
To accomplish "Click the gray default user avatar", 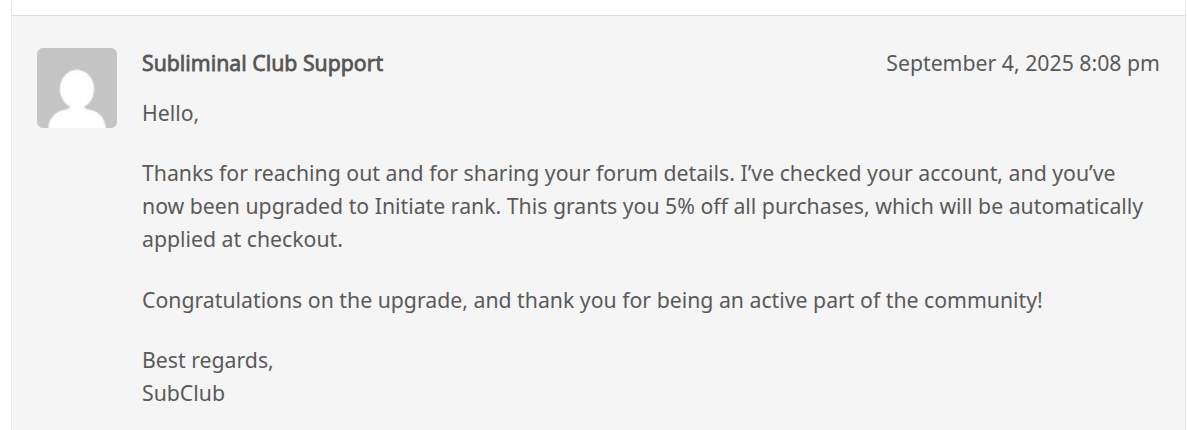I will [77, 88].
